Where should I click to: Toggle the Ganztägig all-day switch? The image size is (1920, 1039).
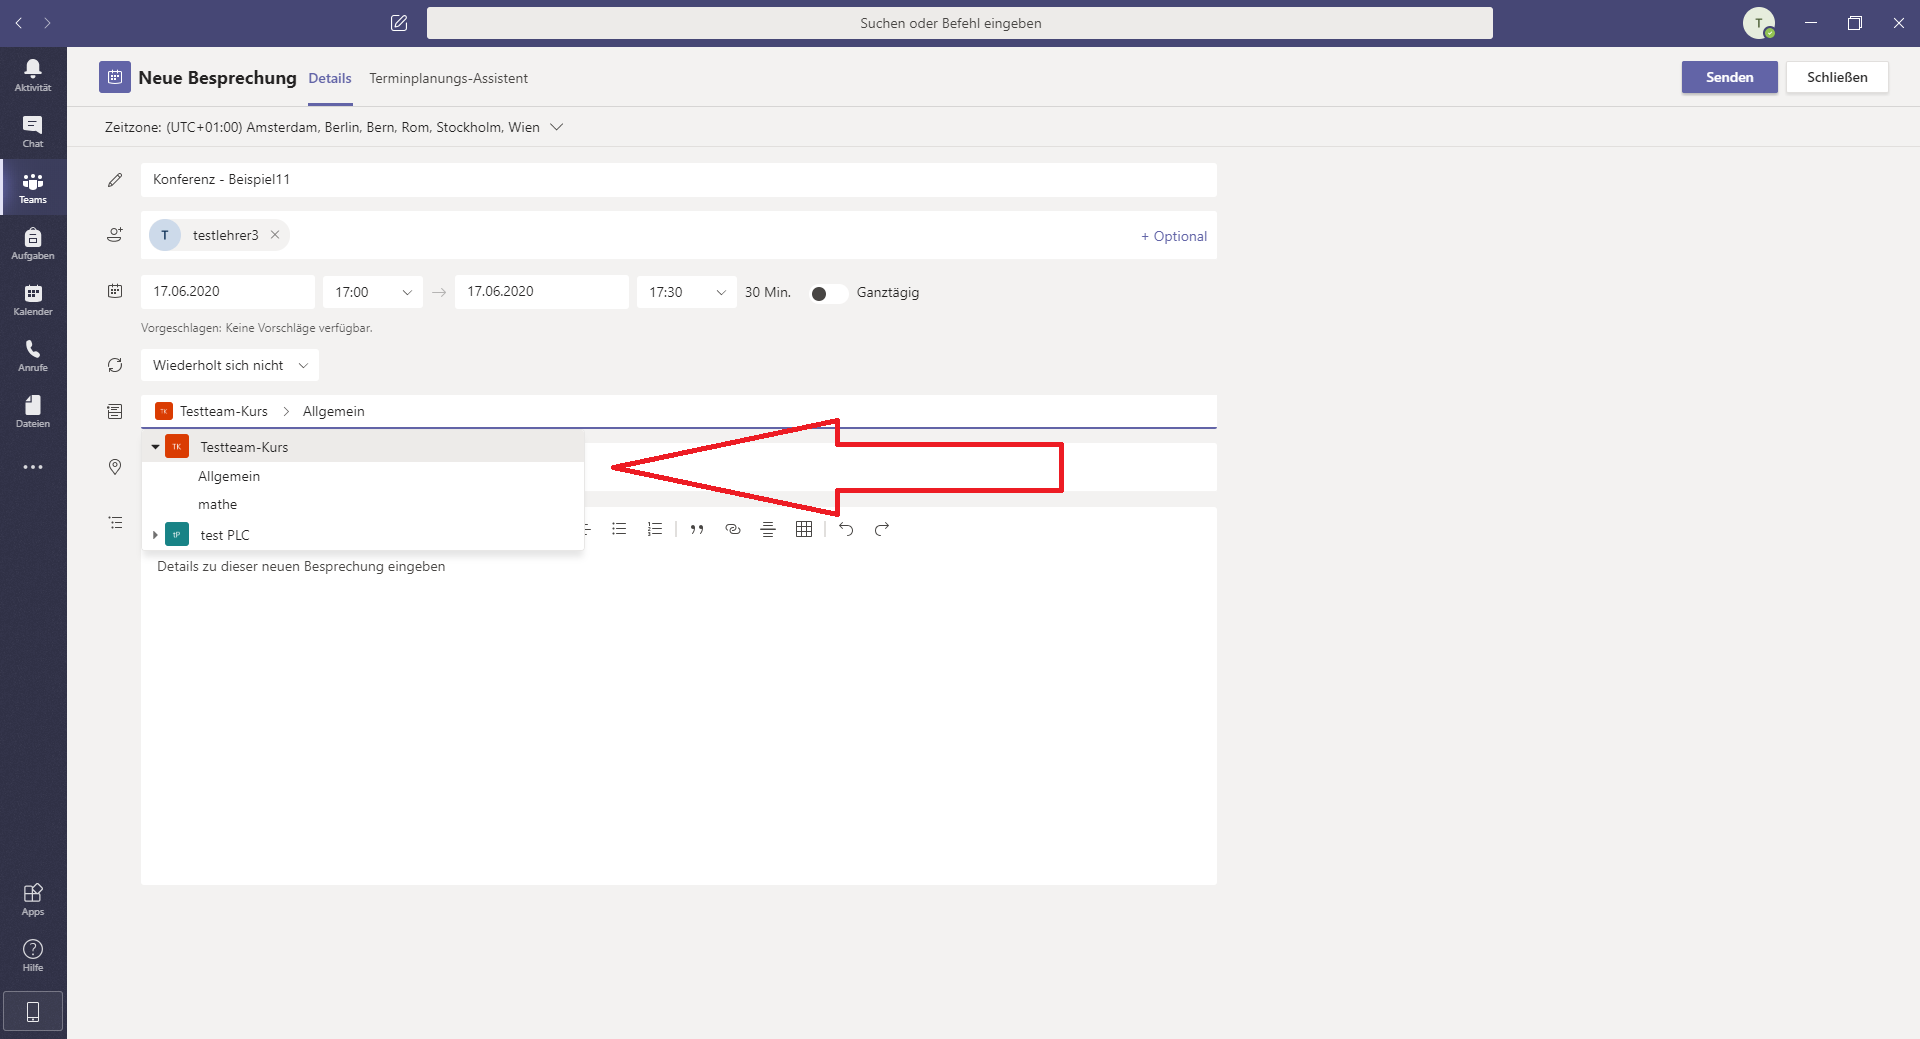click(x=827, y=293)
